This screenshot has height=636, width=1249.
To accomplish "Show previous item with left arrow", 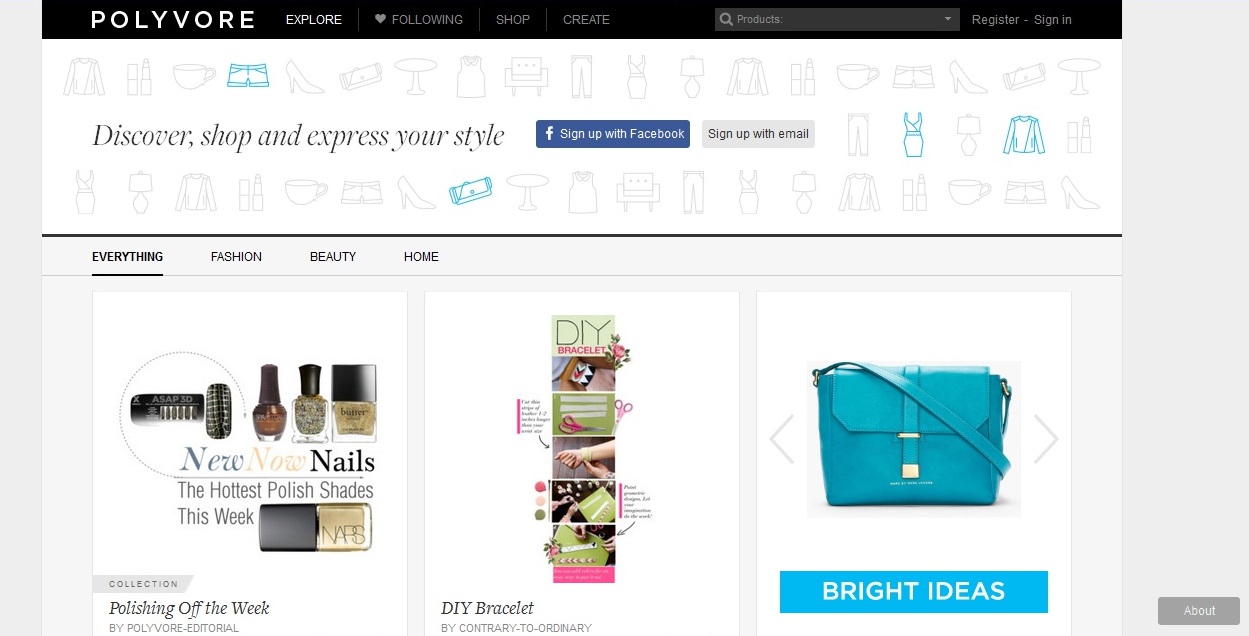I will (x=782, y=439).
